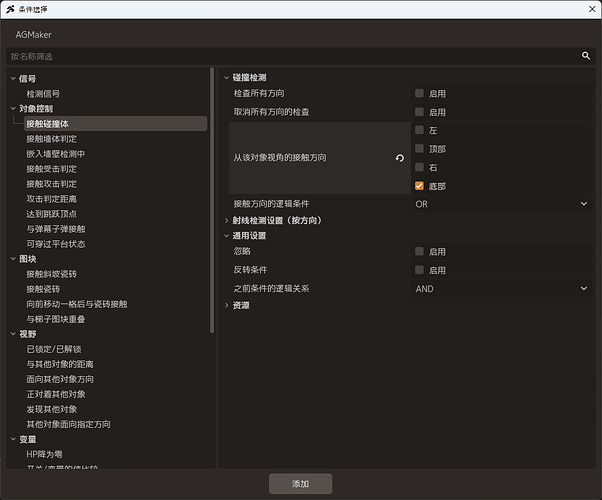Select HP降为零 in the tree
The image size is (602, 500).
click(x=44, y=454)
